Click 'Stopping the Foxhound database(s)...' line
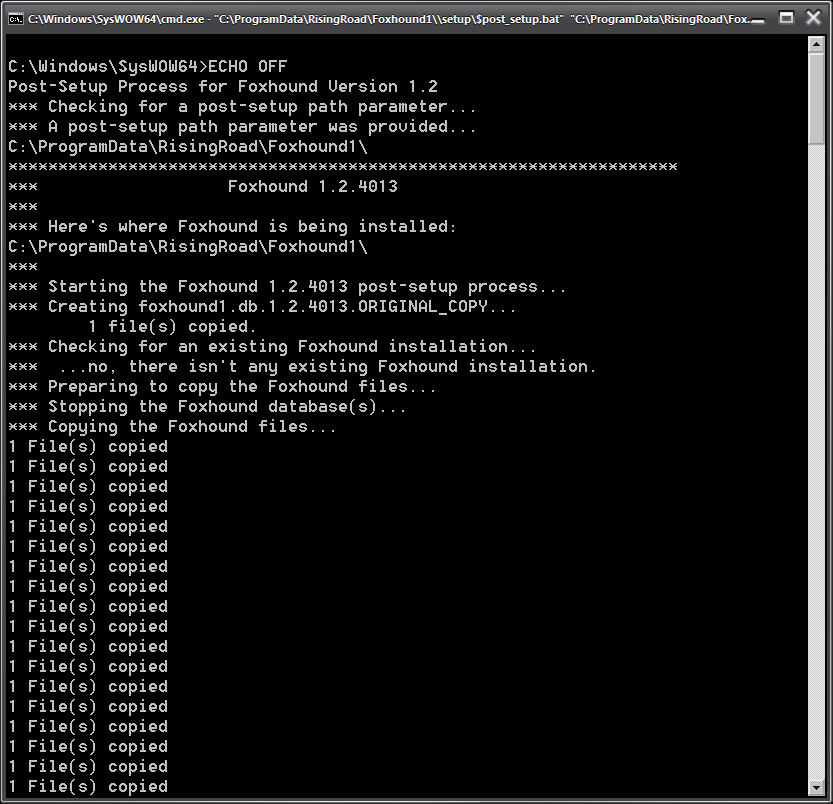Screen dimensions: 833x804 208,407
